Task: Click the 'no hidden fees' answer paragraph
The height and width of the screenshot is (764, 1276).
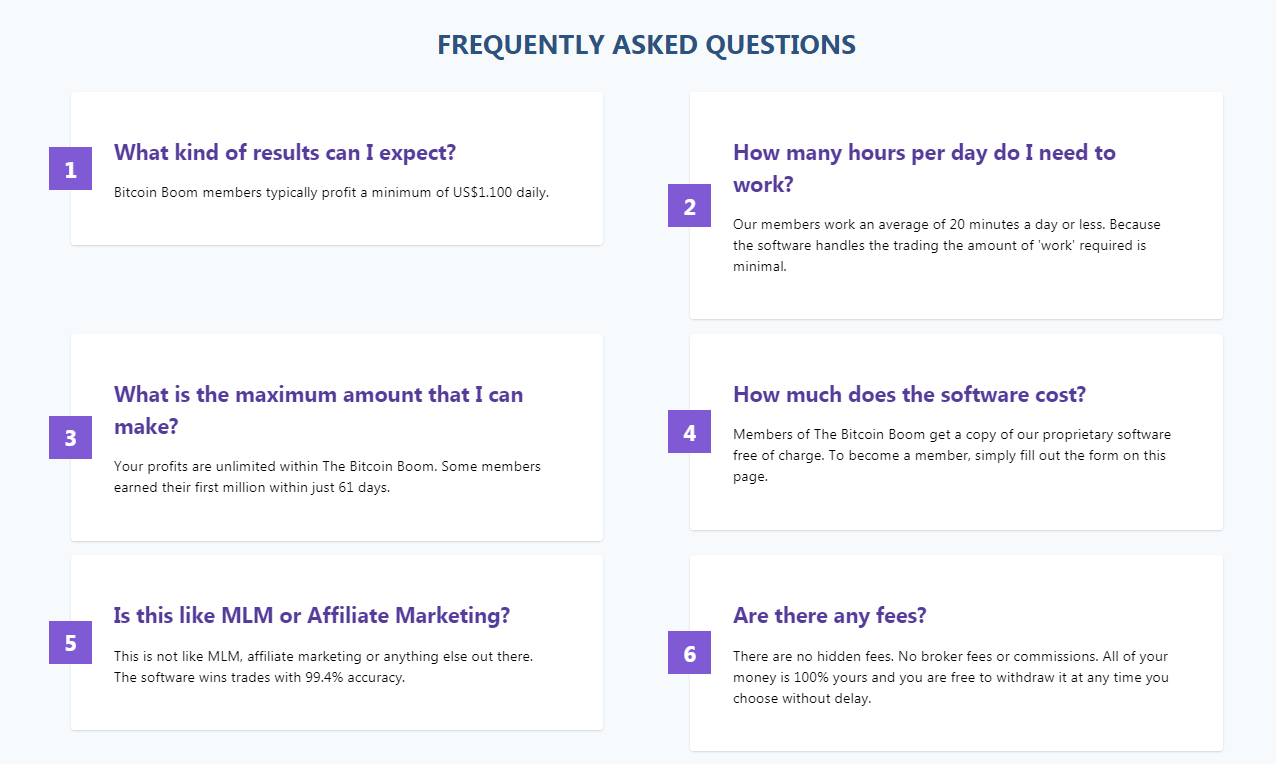Action: click(x=951, y=677)
